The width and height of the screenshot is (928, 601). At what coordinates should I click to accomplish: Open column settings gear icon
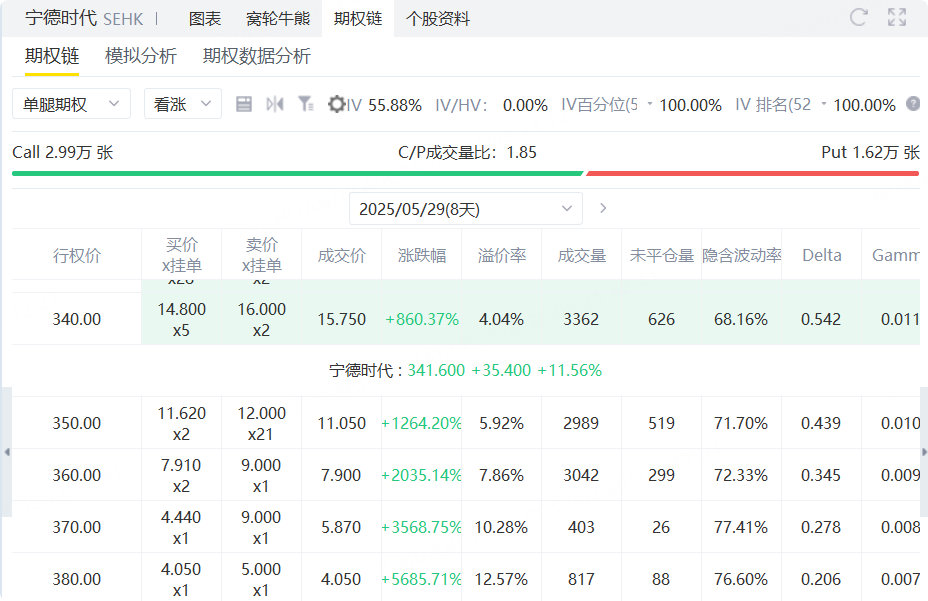[336, 104]
